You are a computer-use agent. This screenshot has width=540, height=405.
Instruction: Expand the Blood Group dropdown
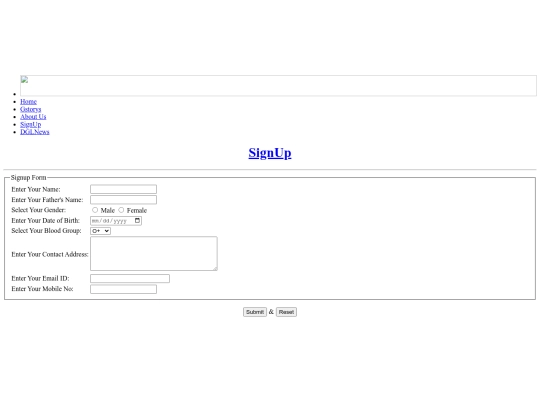click(x=101, y=231)
